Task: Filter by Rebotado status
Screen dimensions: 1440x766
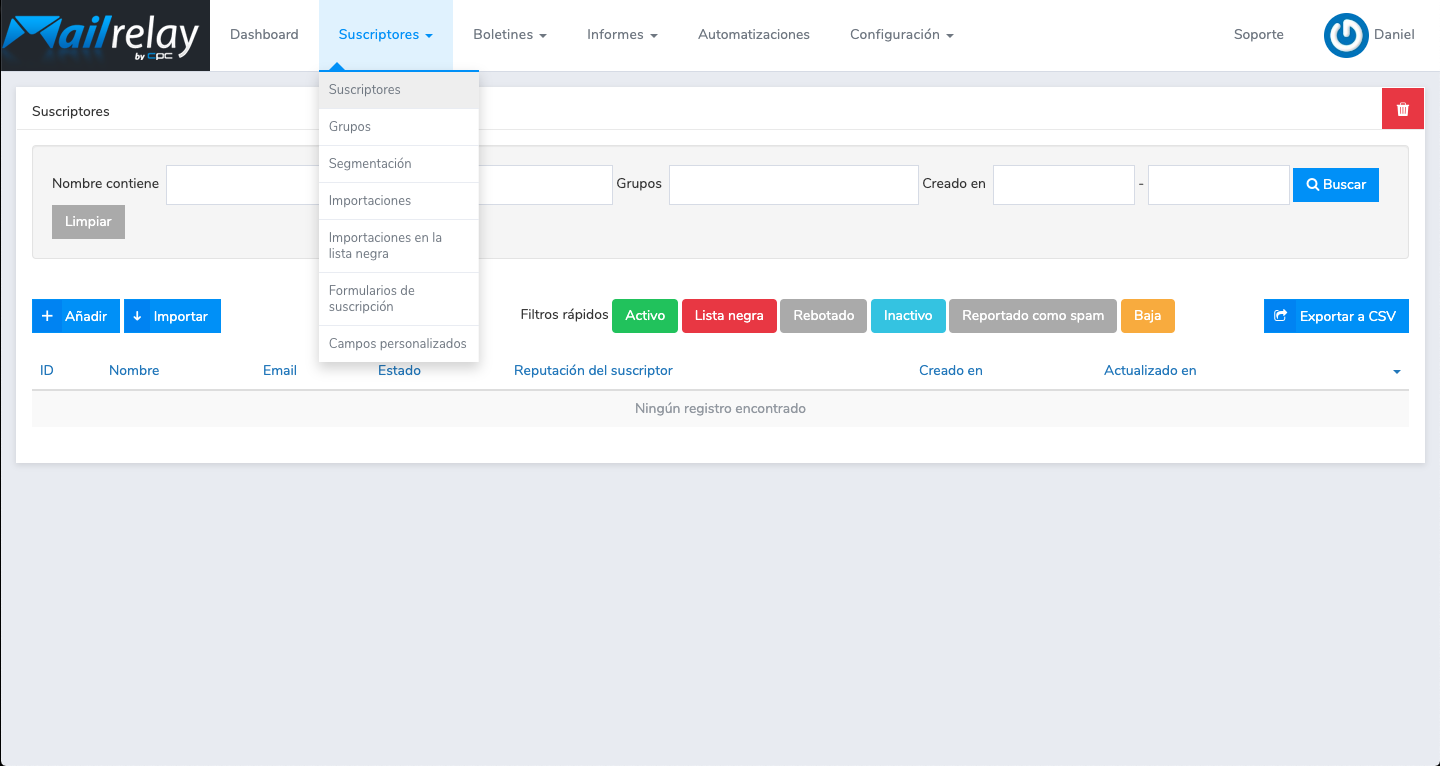Action: point(824,316)
